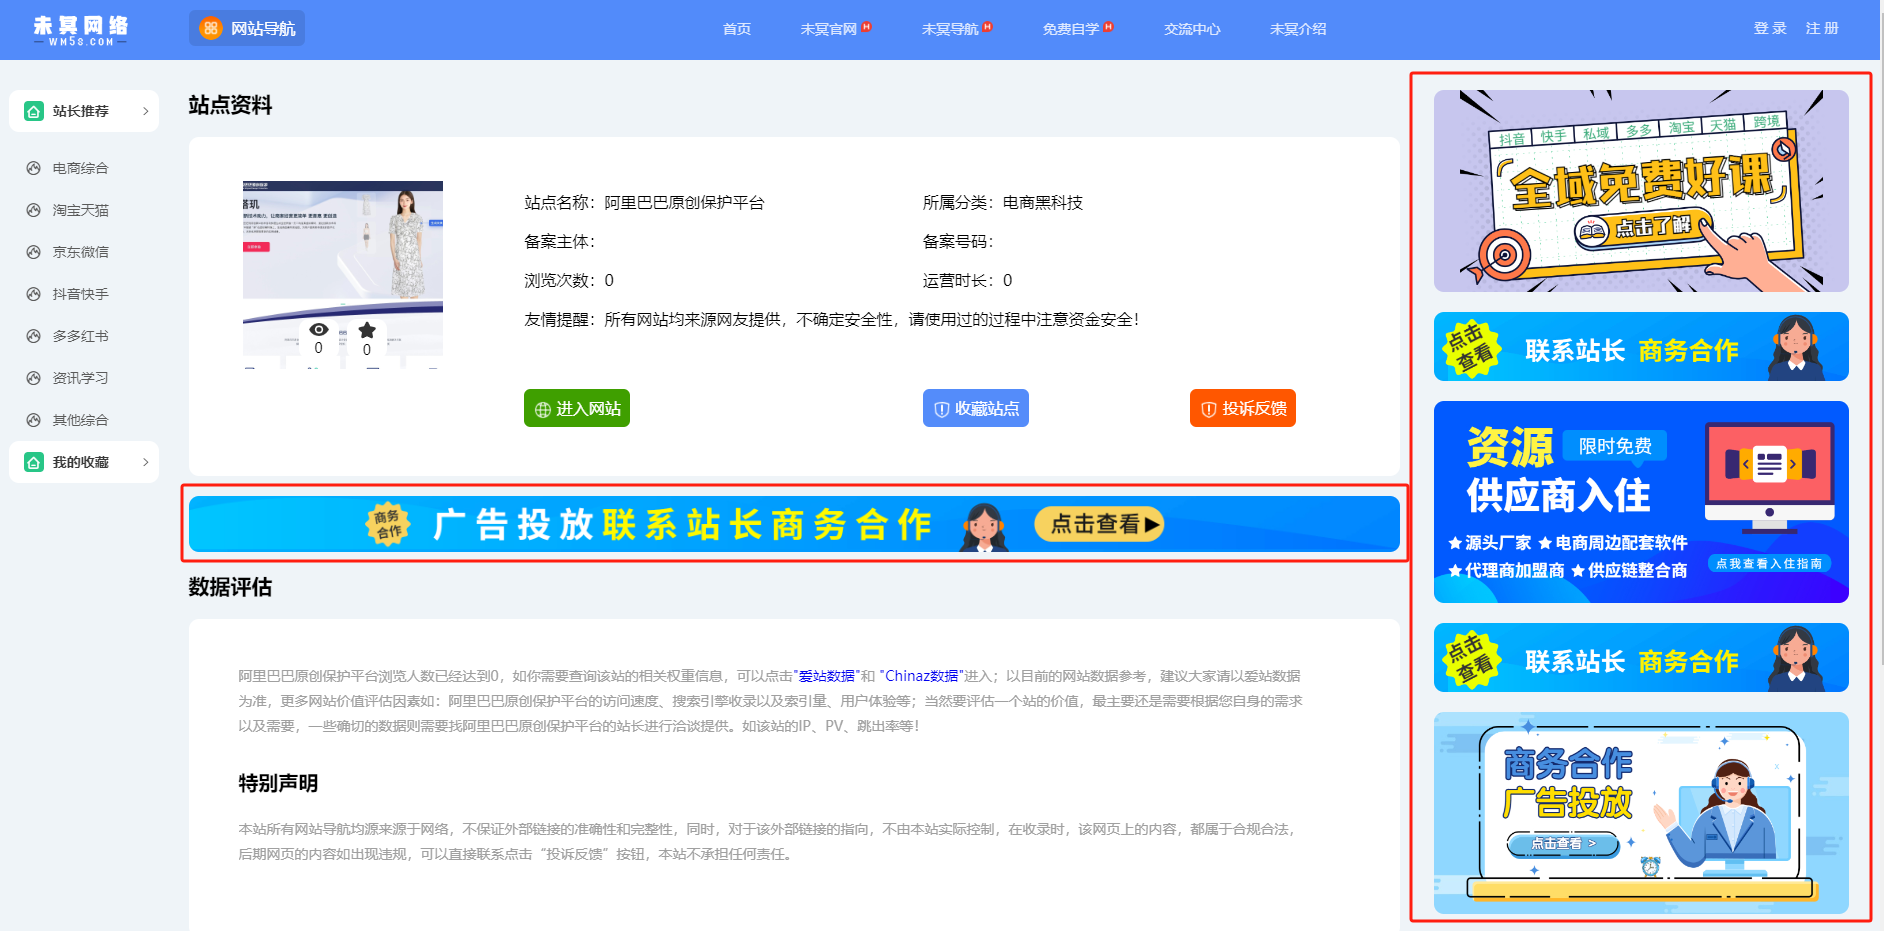
Task: Open the 电商综合 category
Action: tap(81, 168)
